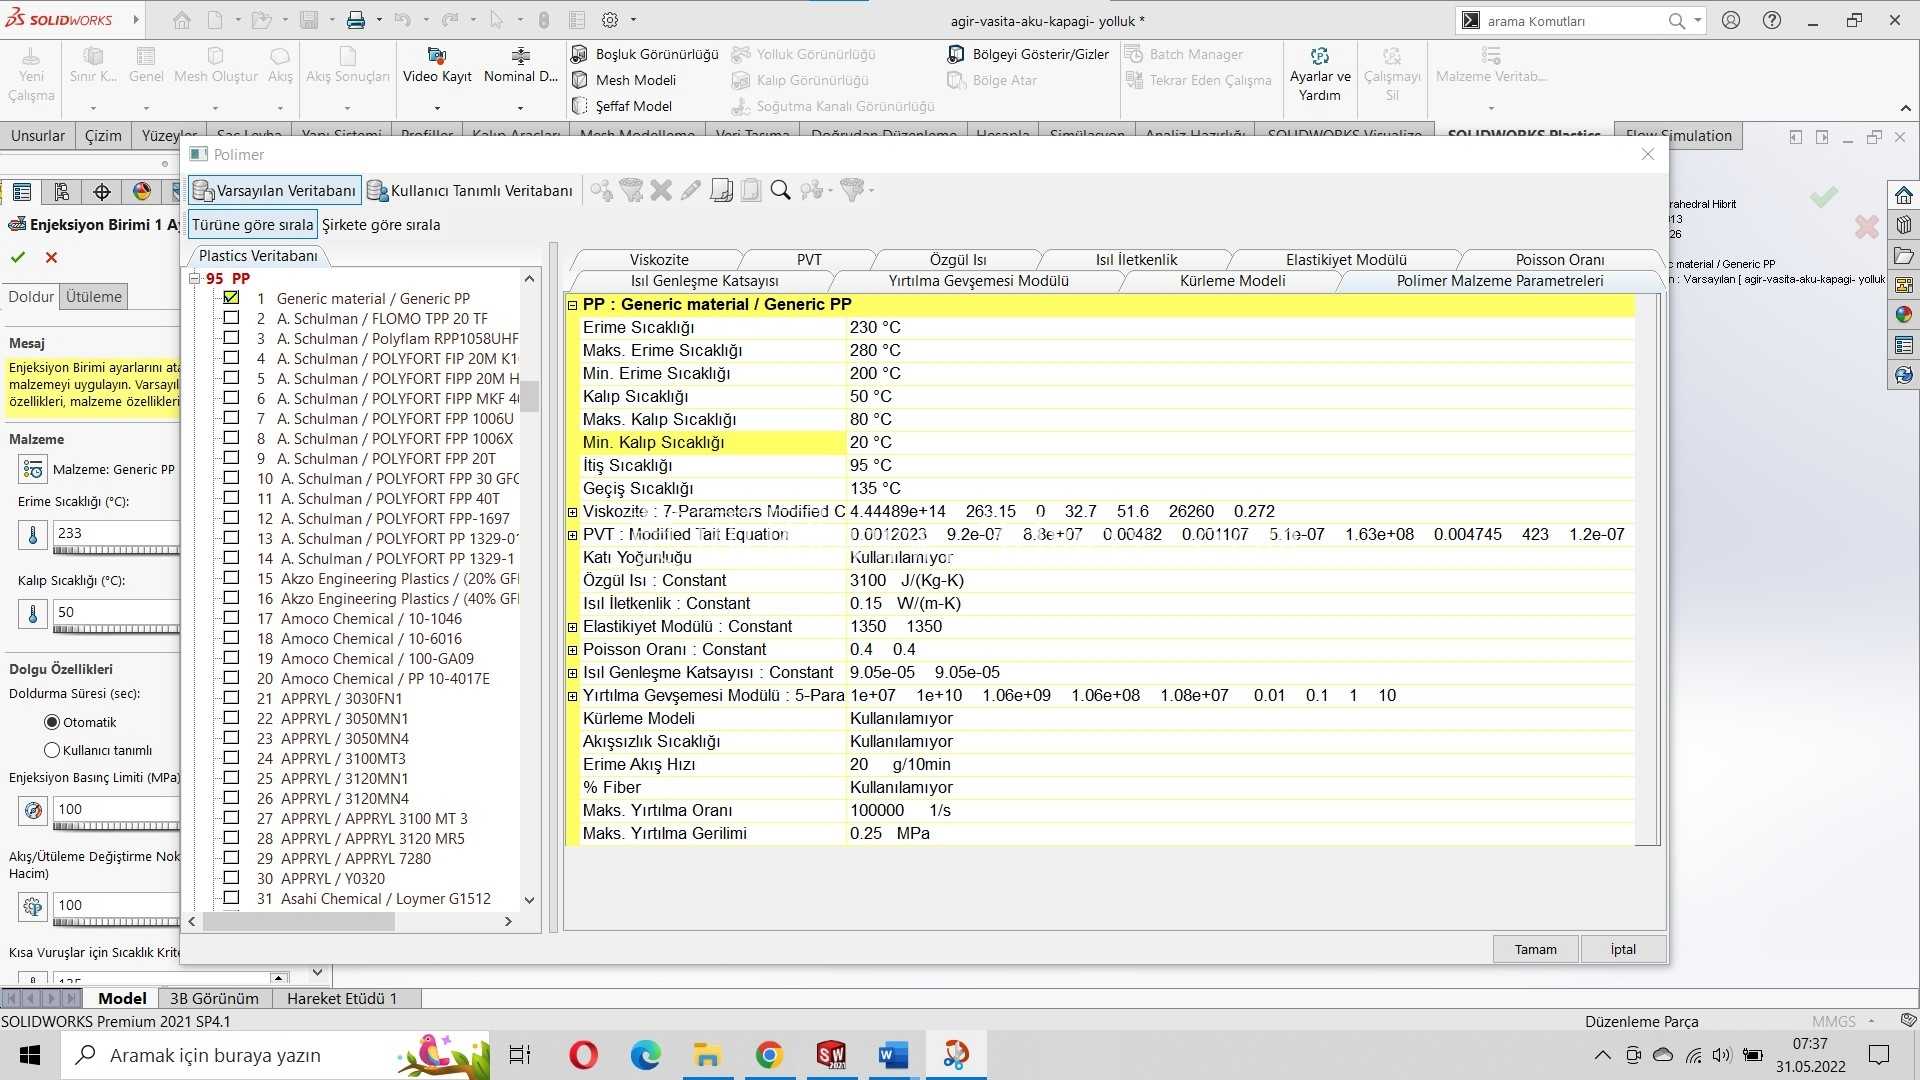Check A. Schulman / POLYFORT FPP 20T box
The width and height of the screenshot is (1920, 1080).
[x=231, y=457]
